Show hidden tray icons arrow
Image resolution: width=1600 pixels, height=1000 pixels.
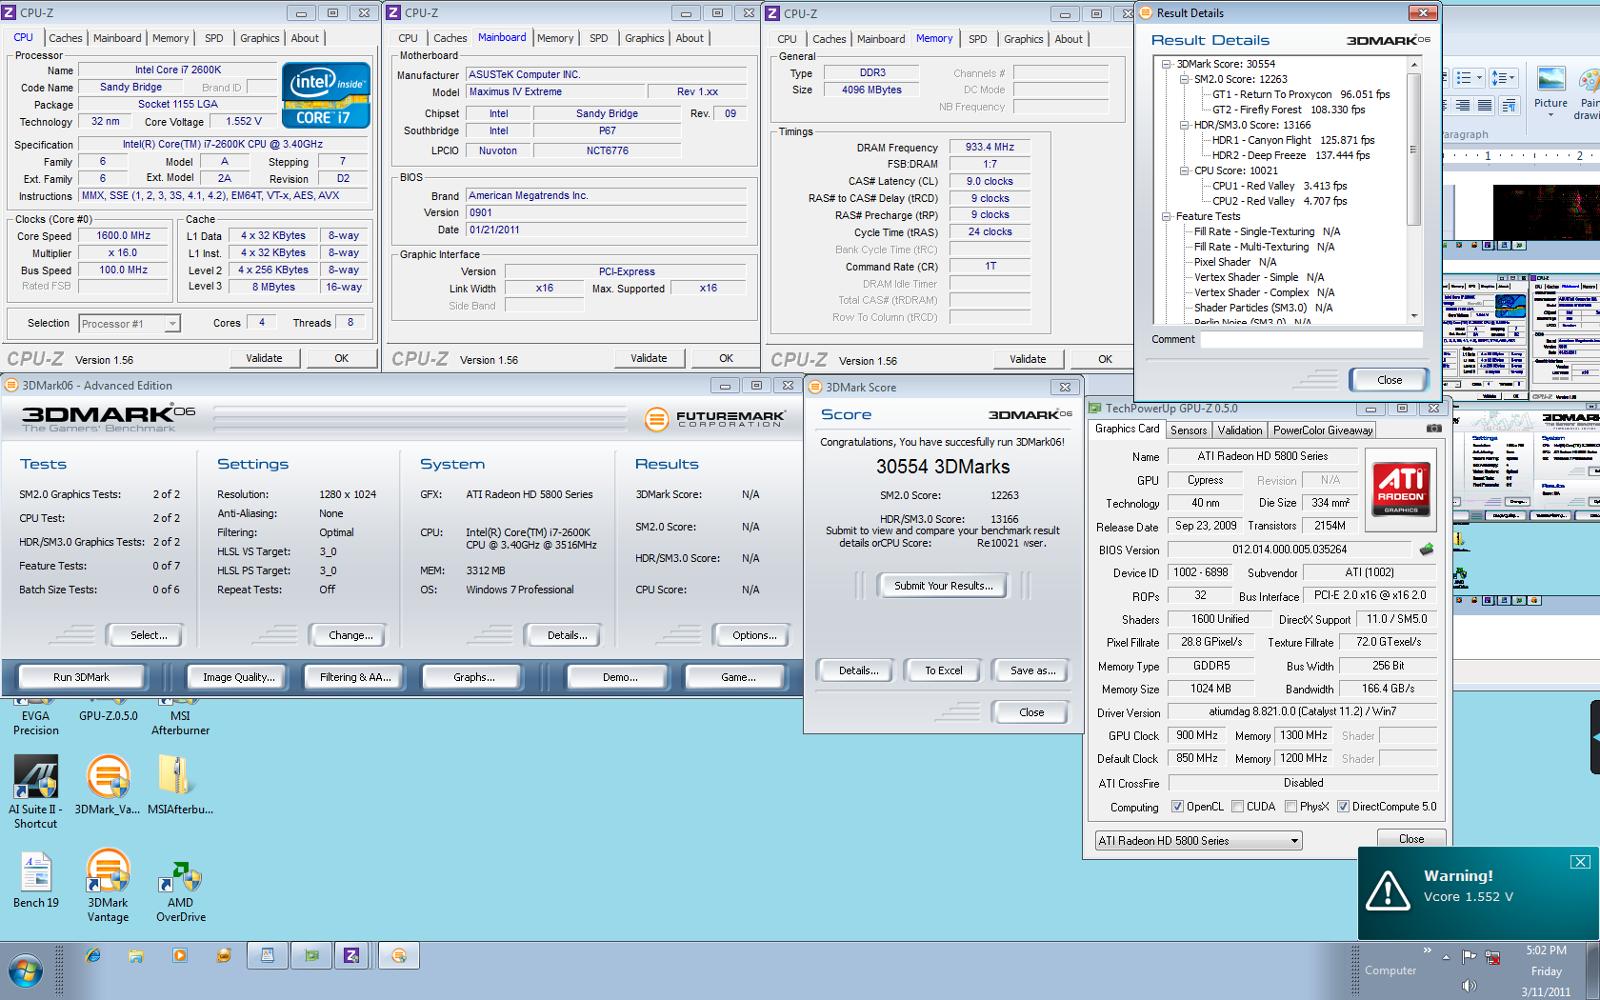click(x=1446, y=957)
